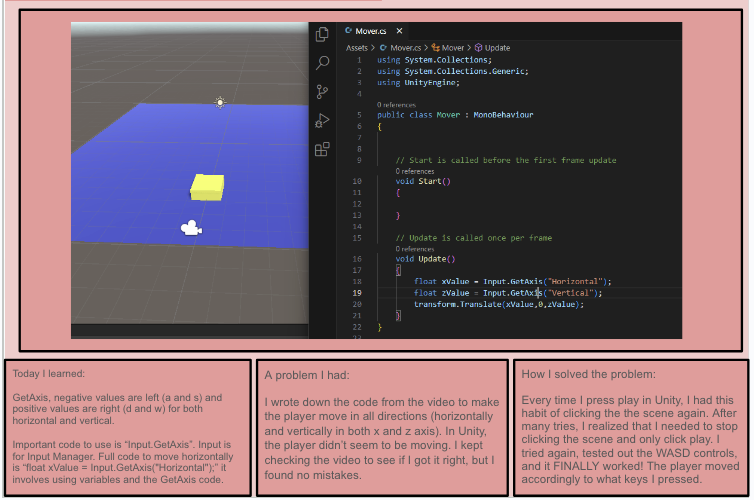Select the camera gizmo in scene view
The image size is (754, 500).
click(x=191, y=228)
